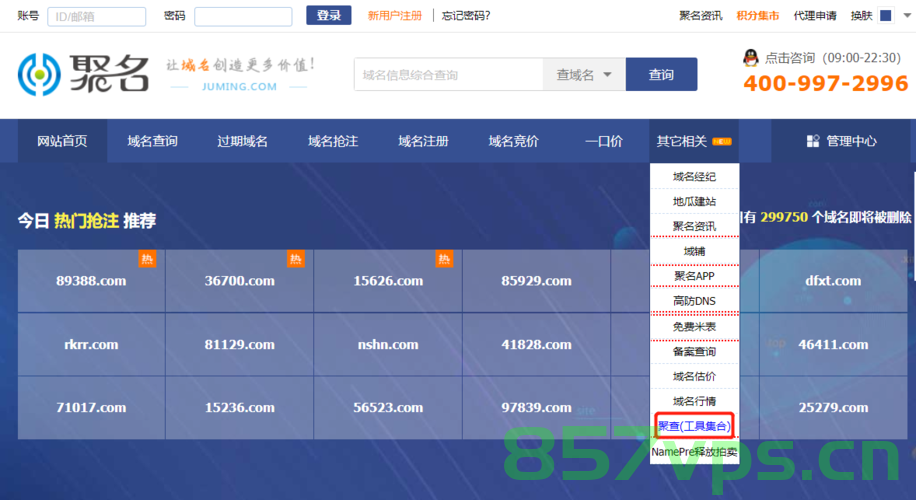The height and width of the screenshot is (500, 916).
Task: Click domain 36700.com cell
Action: point(240,280)
